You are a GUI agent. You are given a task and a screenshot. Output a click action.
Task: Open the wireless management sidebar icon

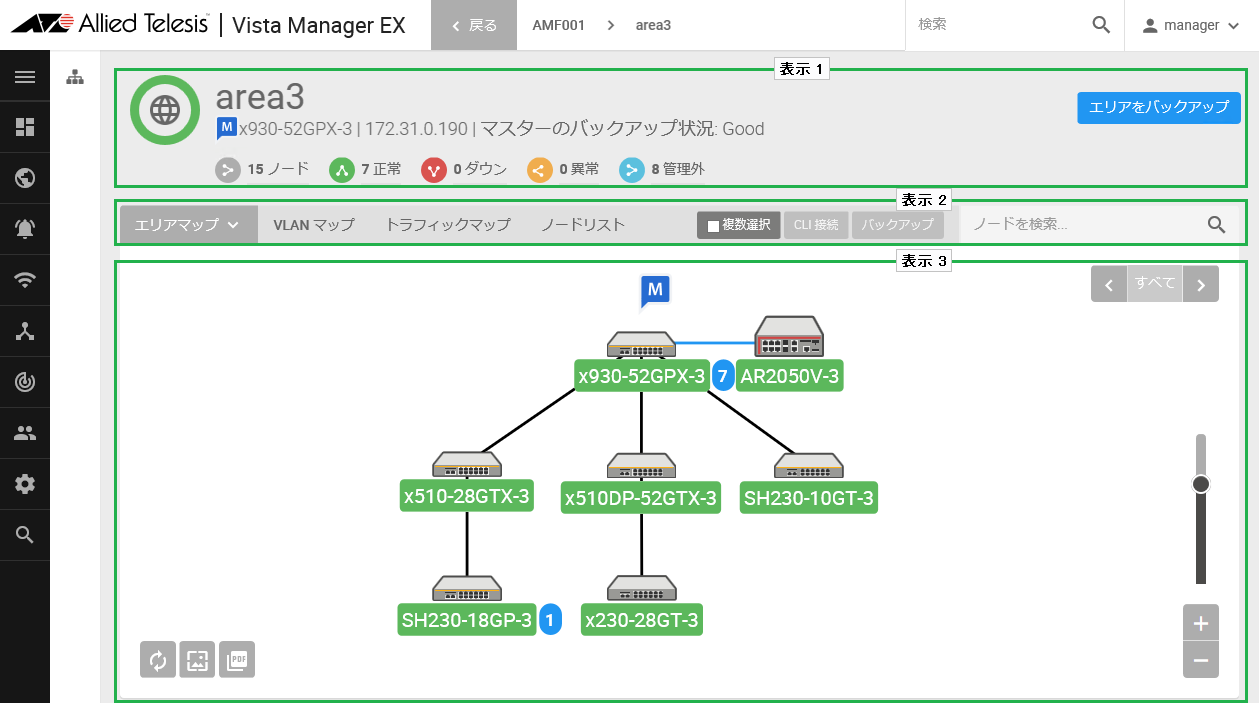[x=25, y=280]
